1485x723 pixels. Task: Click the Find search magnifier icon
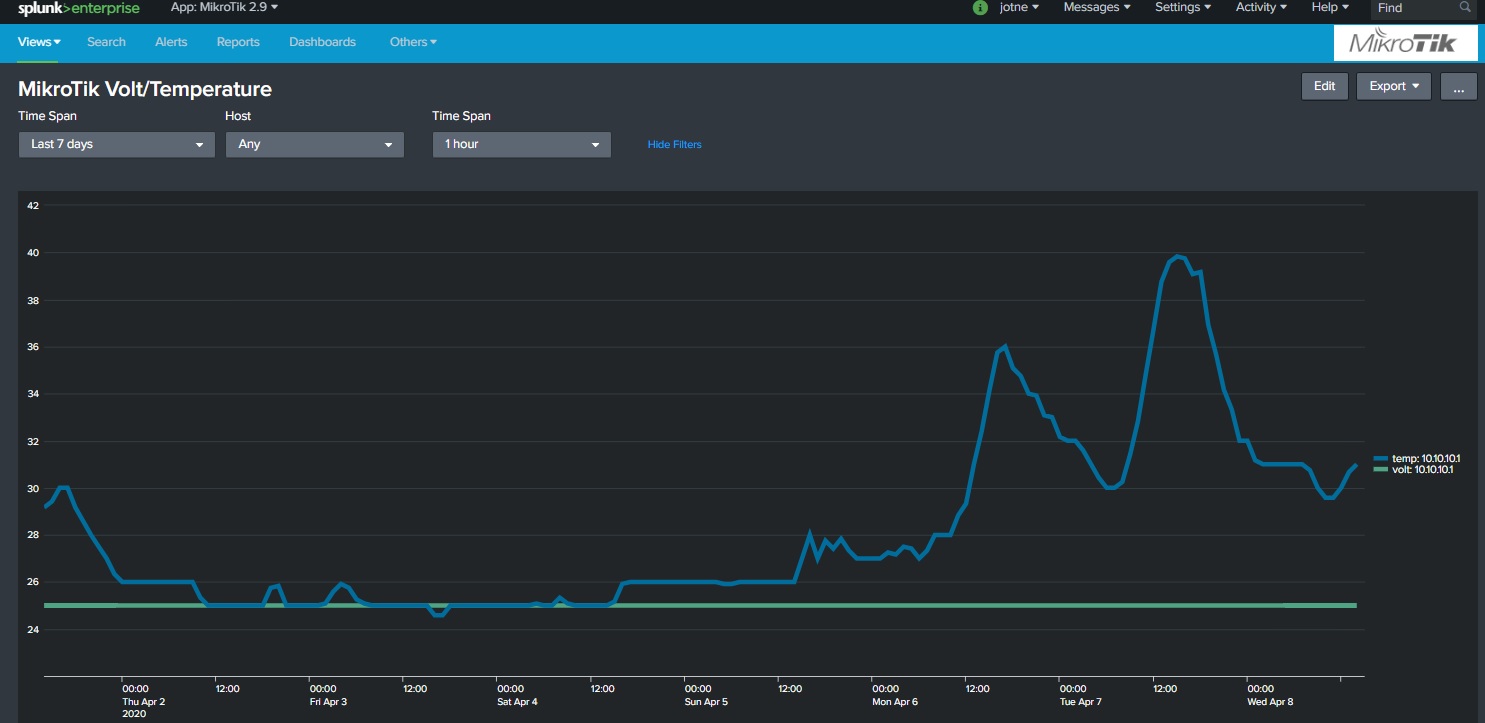click(1465, 7)
